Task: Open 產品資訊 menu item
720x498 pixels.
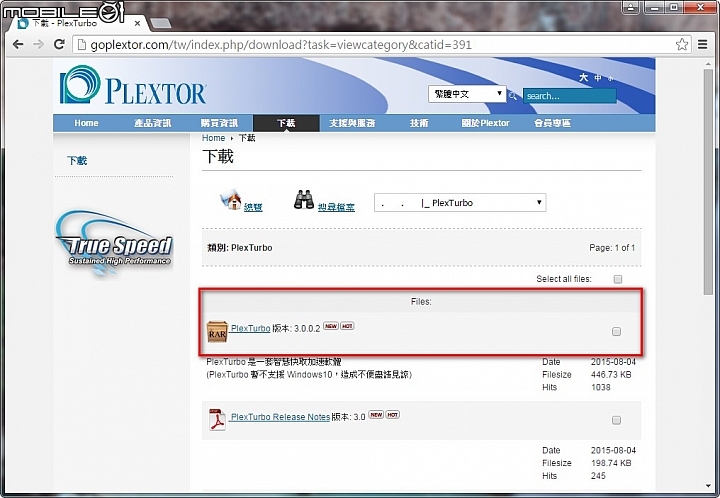Action: click(x=152, y=123)
